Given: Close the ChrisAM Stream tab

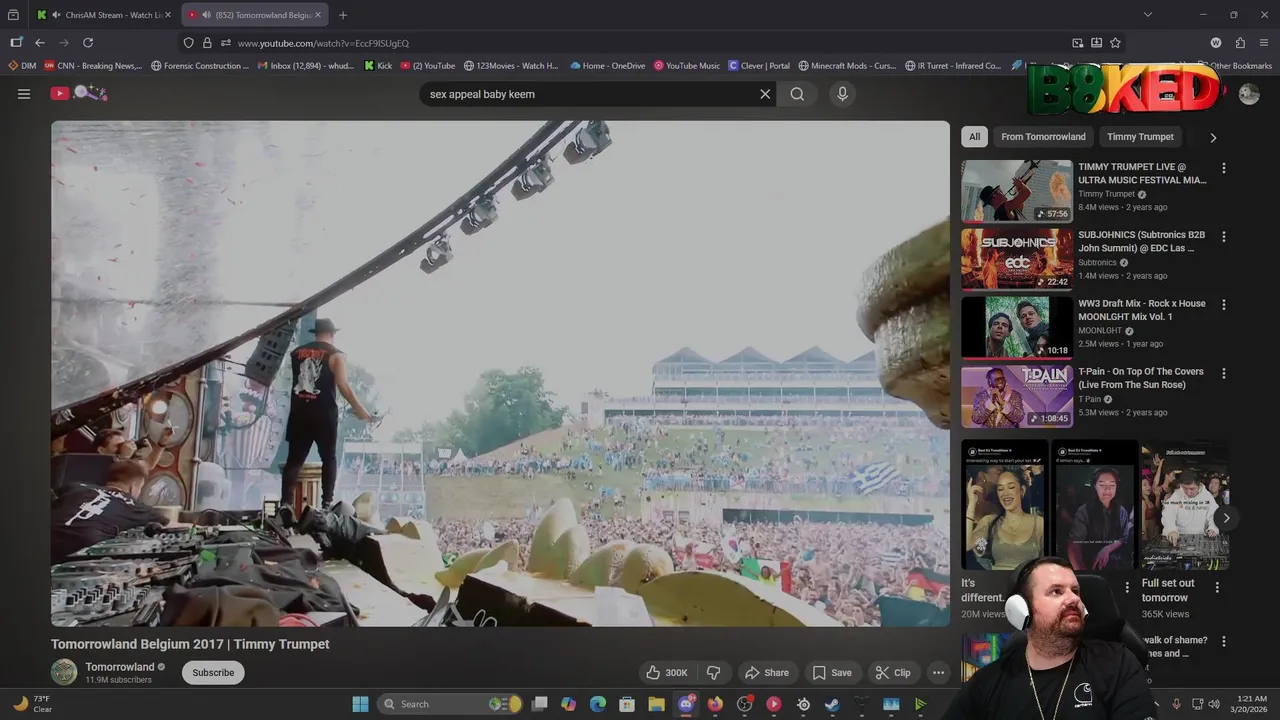Looking at the screenshot, I should click(168, 15).
